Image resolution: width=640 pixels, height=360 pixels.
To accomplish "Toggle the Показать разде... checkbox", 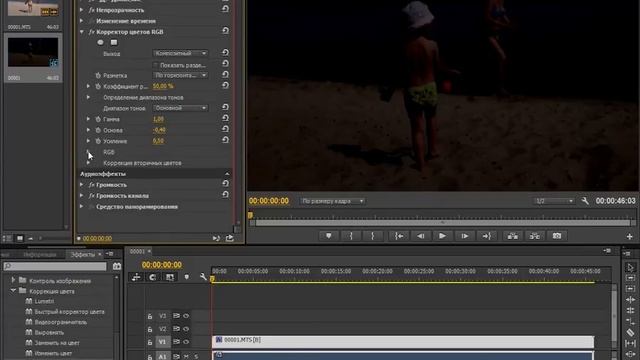I will (155, 65).
